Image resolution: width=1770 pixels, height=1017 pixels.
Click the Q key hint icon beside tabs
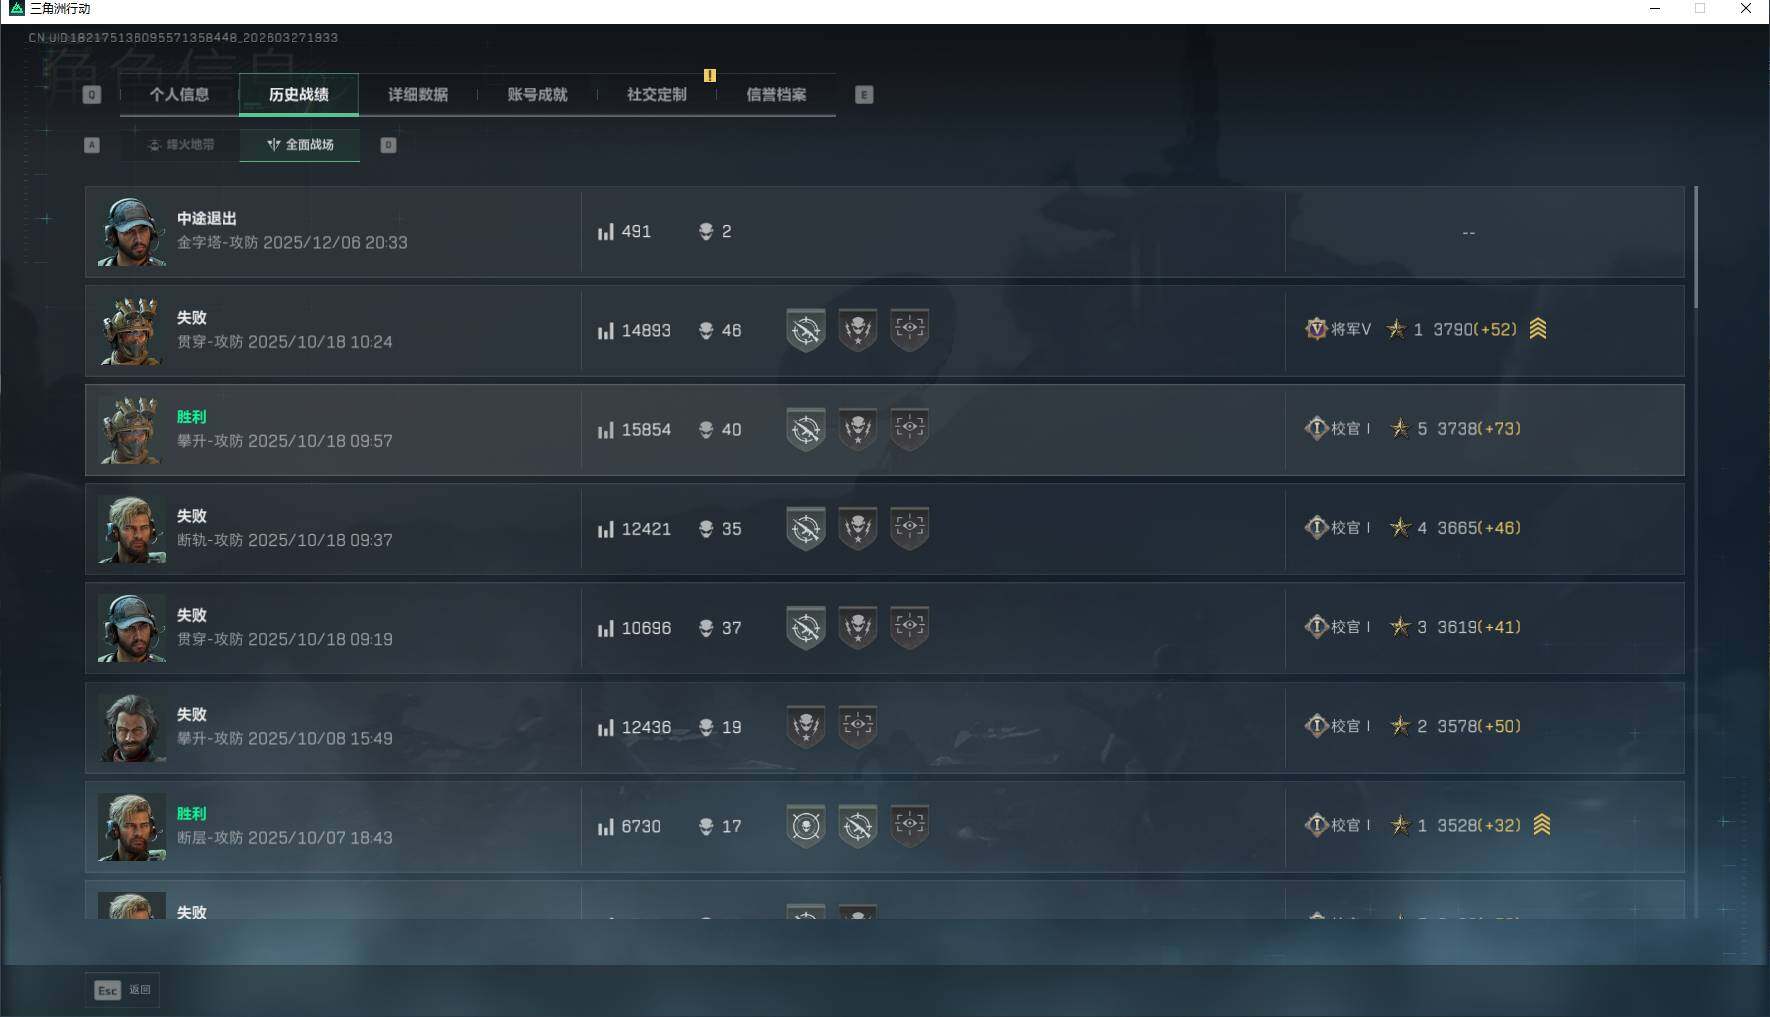(92, 95)
